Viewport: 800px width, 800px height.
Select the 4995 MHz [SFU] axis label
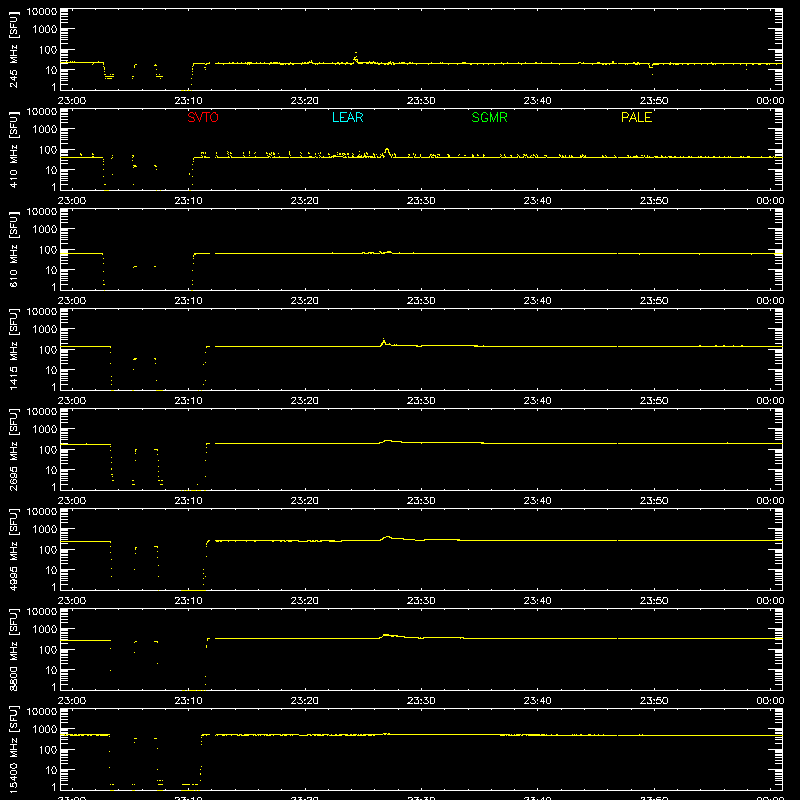(13, 549)
